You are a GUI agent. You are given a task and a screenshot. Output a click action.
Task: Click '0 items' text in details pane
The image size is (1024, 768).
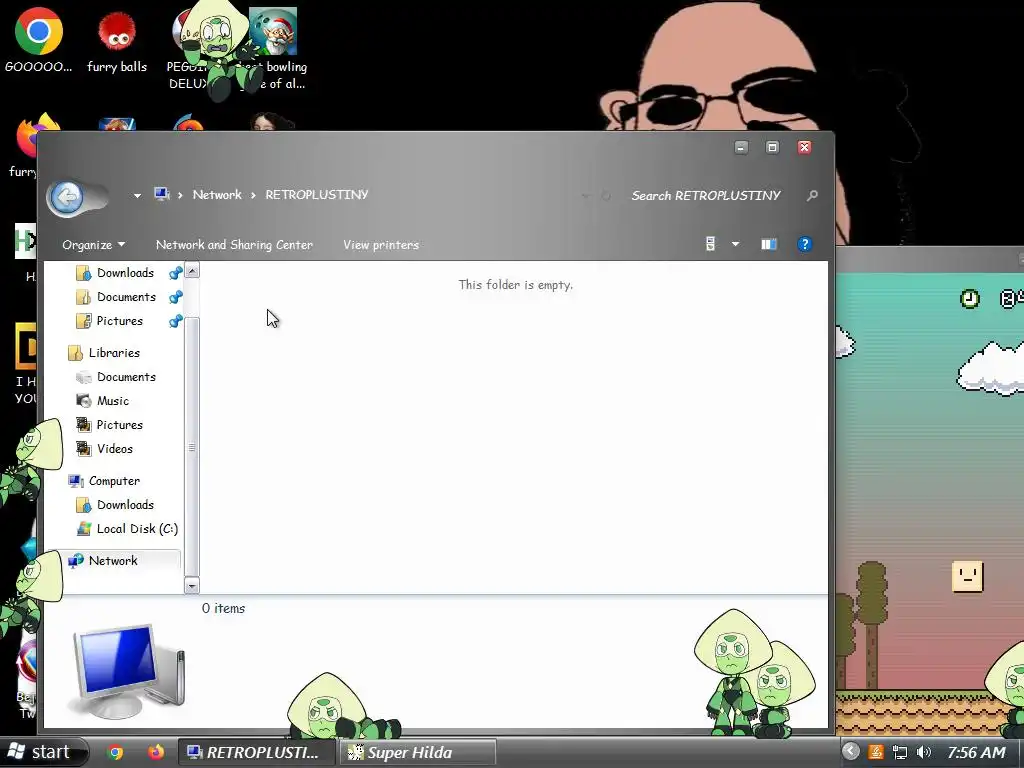click(x=223, y=609)
